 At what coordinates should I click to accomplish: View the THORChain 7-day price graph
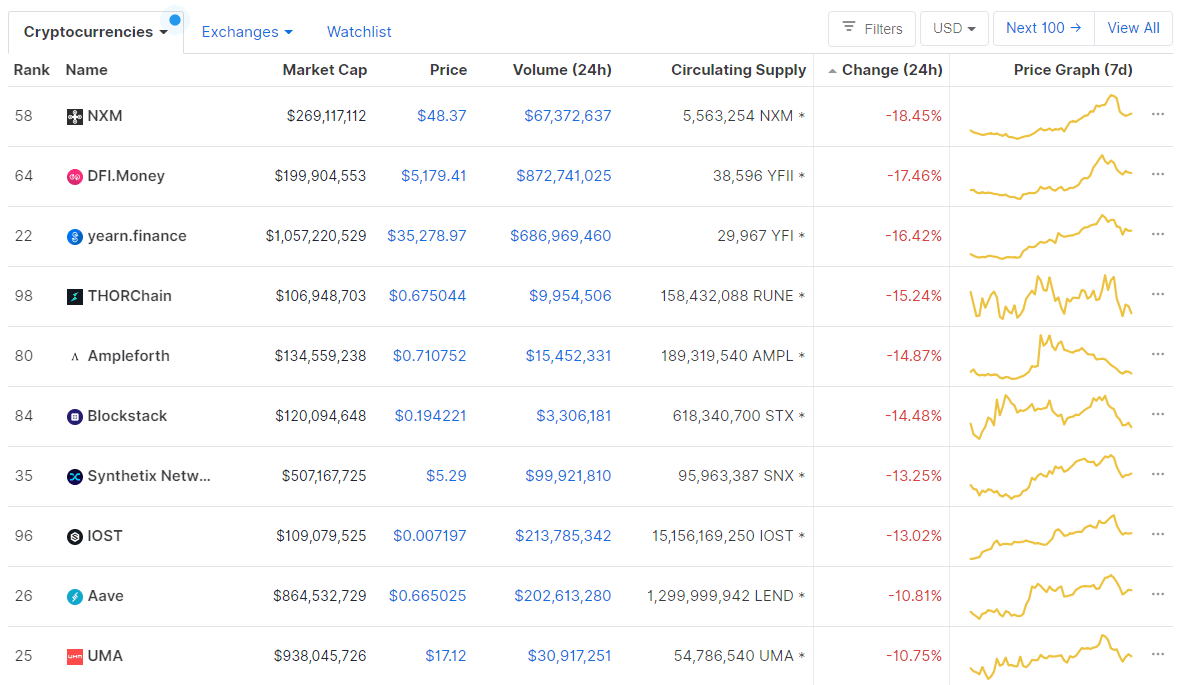[x=1051, y=296]
